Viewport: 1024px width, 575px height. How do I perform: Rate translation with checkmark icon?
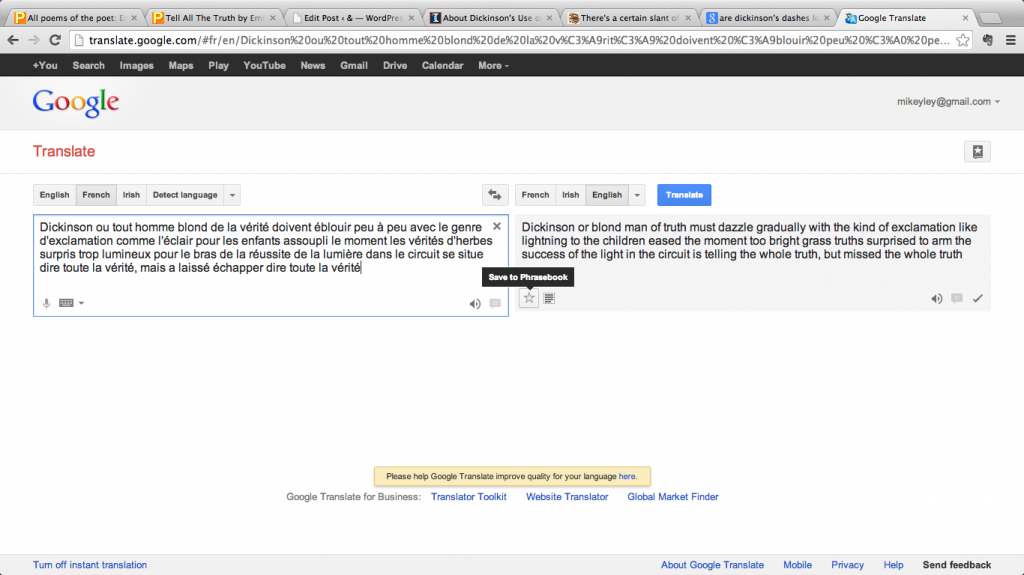click(x=978, y=299)
